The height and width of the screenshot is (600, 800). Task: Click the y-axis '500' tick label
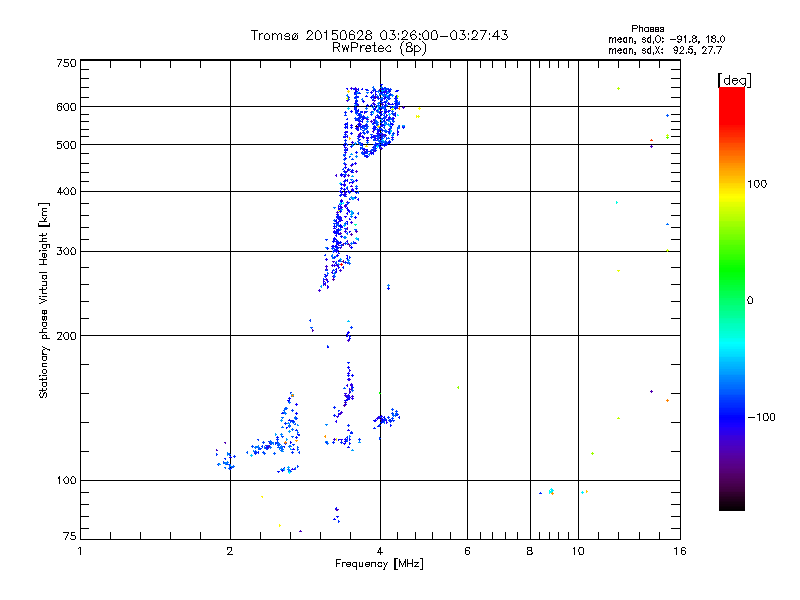[x=66, y=145]
